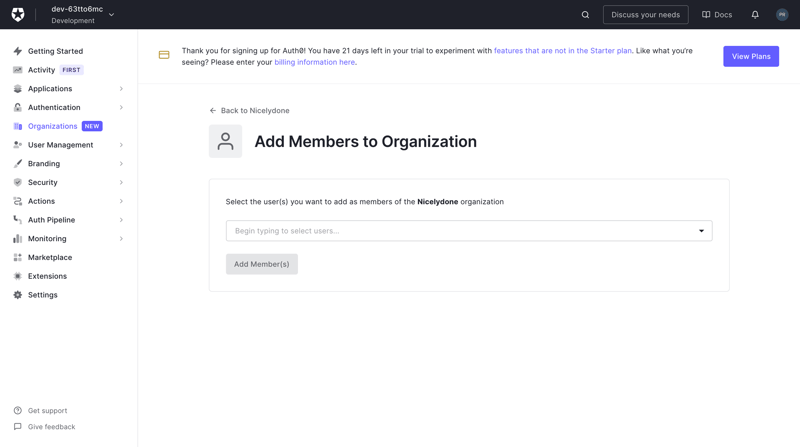The width and height of the screenshot is (800, 447).
Task: Click the Auth0 shield logo
Action: (x=18, y=14)
